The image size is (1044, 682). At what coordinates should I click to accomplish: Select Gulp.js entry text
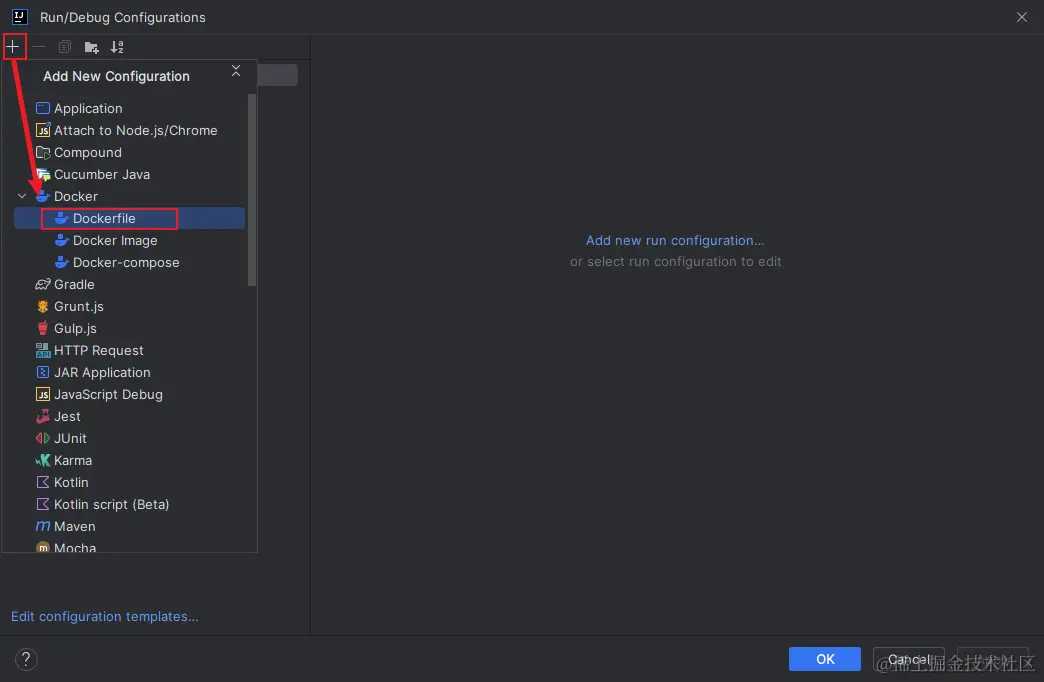coord(75,328)
